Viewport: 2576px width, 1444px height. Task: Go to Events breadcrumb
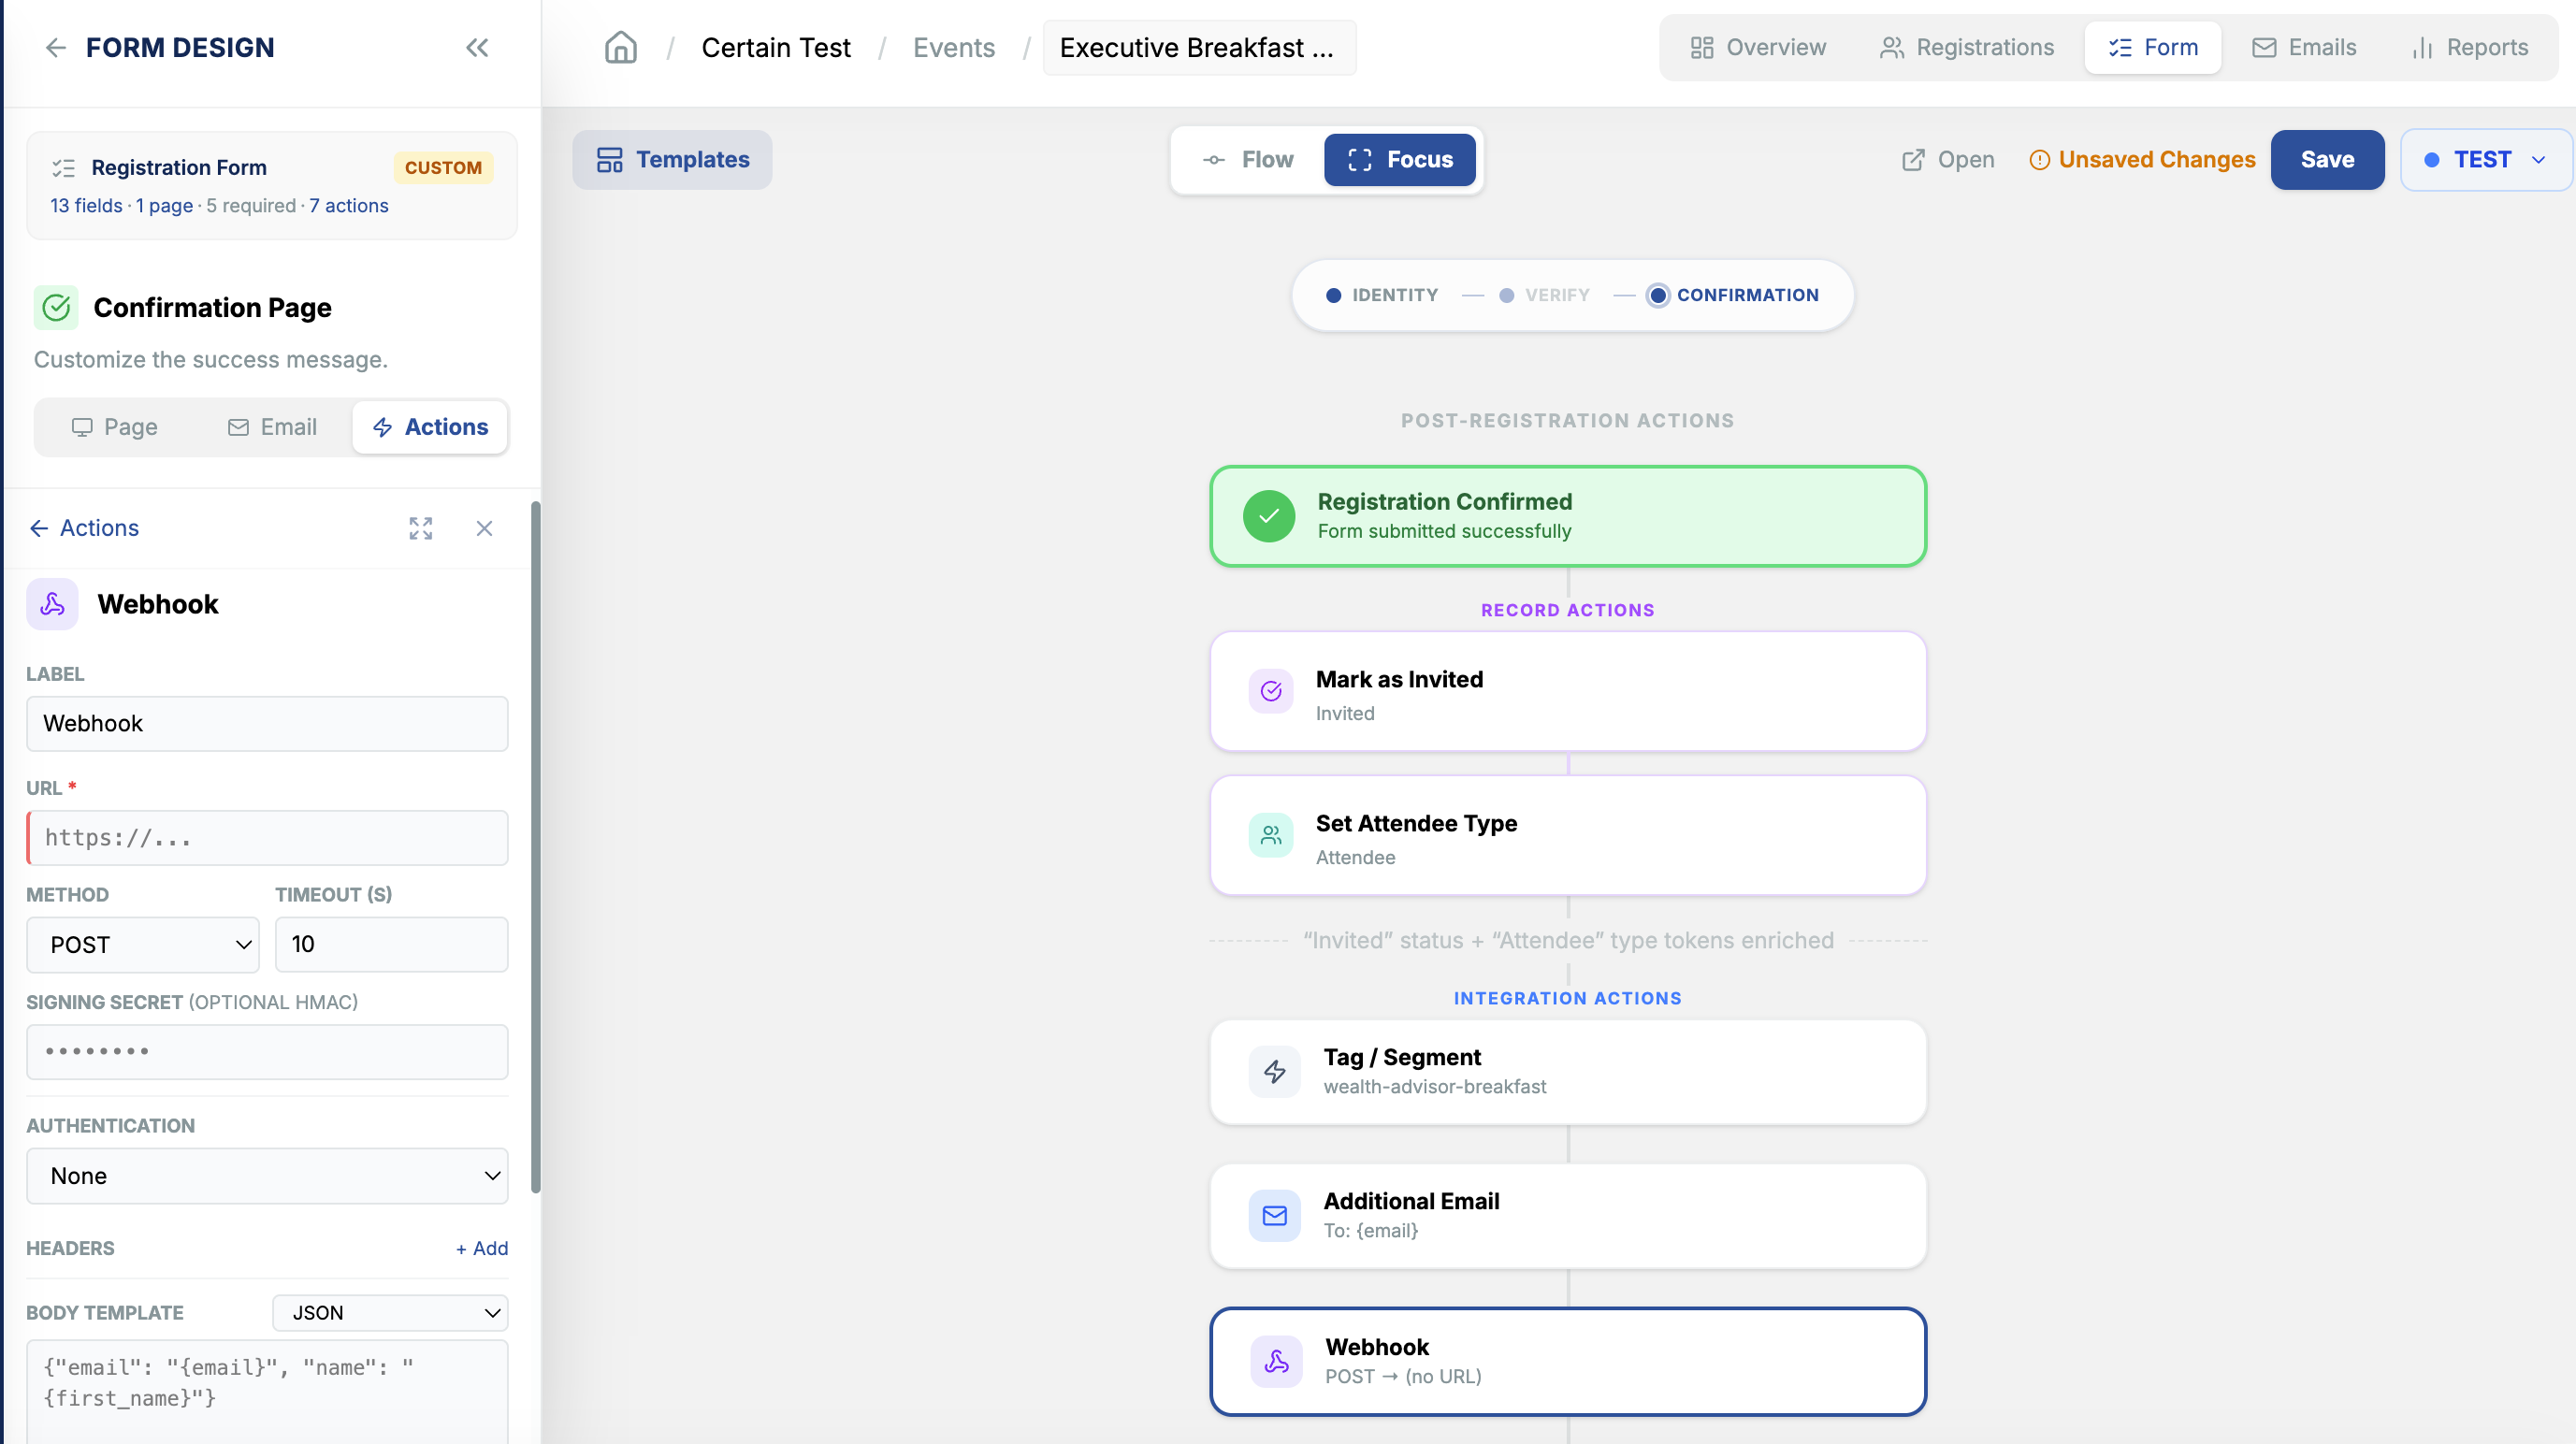tap(954, 47)
